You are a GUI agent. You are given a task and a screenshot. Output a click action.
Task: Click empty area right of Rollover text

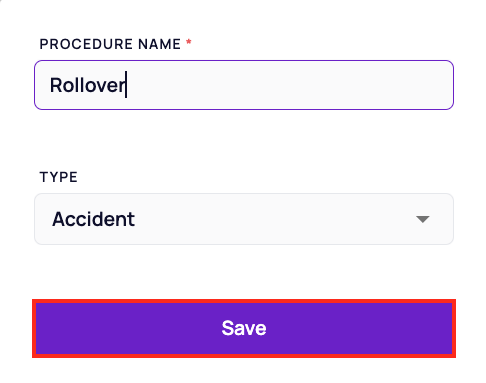(287, 85)
